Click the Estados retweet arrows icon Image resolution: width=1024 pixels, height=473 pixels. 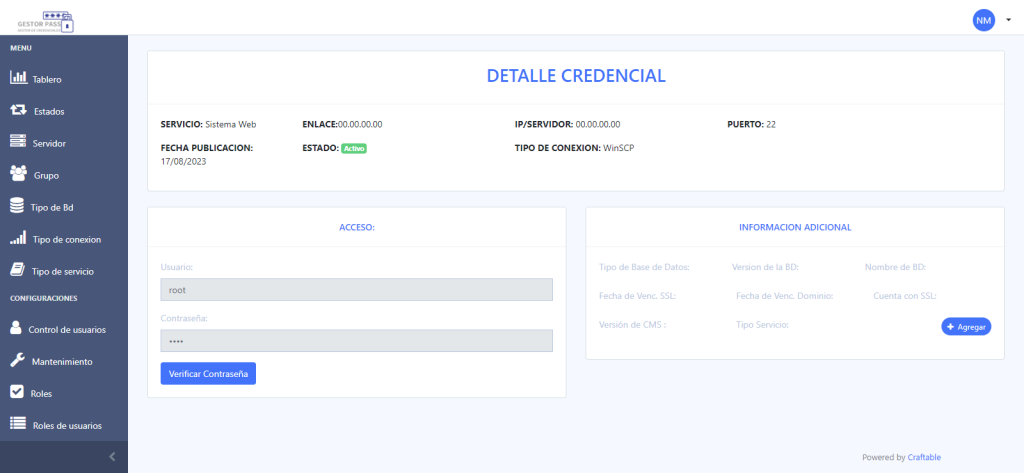(18, 110)
